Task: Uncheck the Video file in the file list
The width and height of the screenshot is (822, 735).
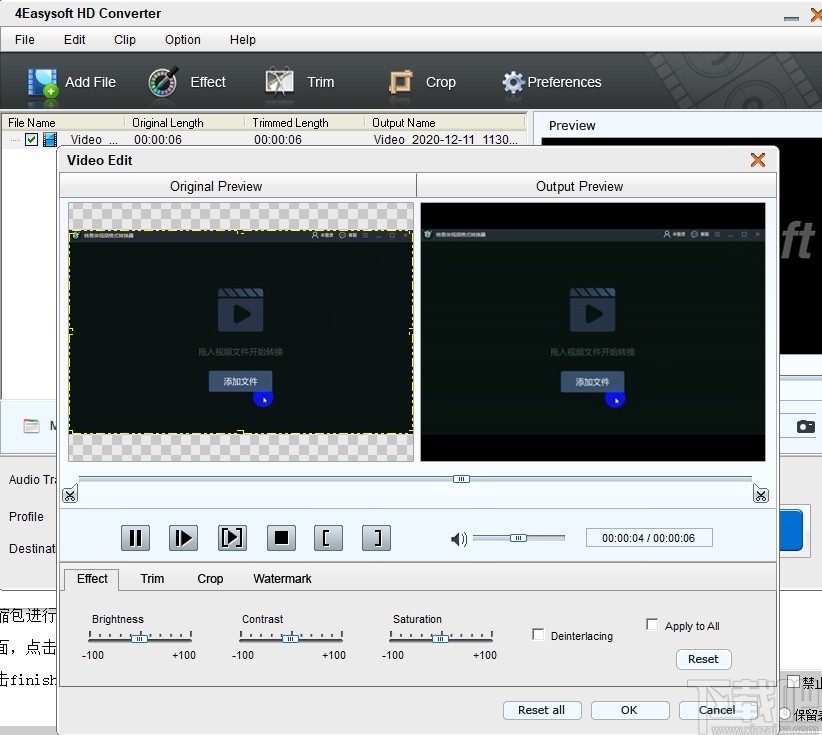Action: click(31, 139)
